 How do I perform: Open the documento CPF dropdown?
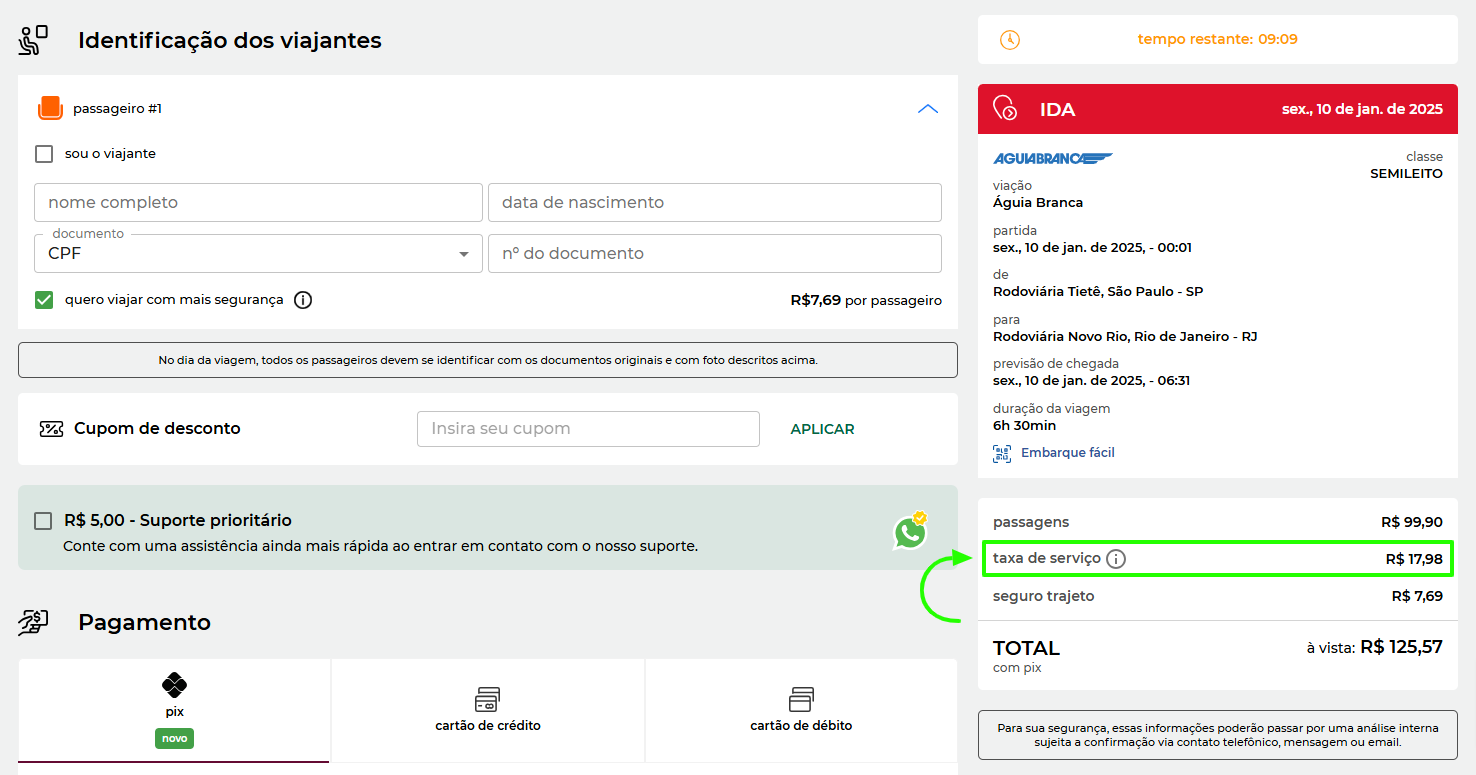point(462,253)
